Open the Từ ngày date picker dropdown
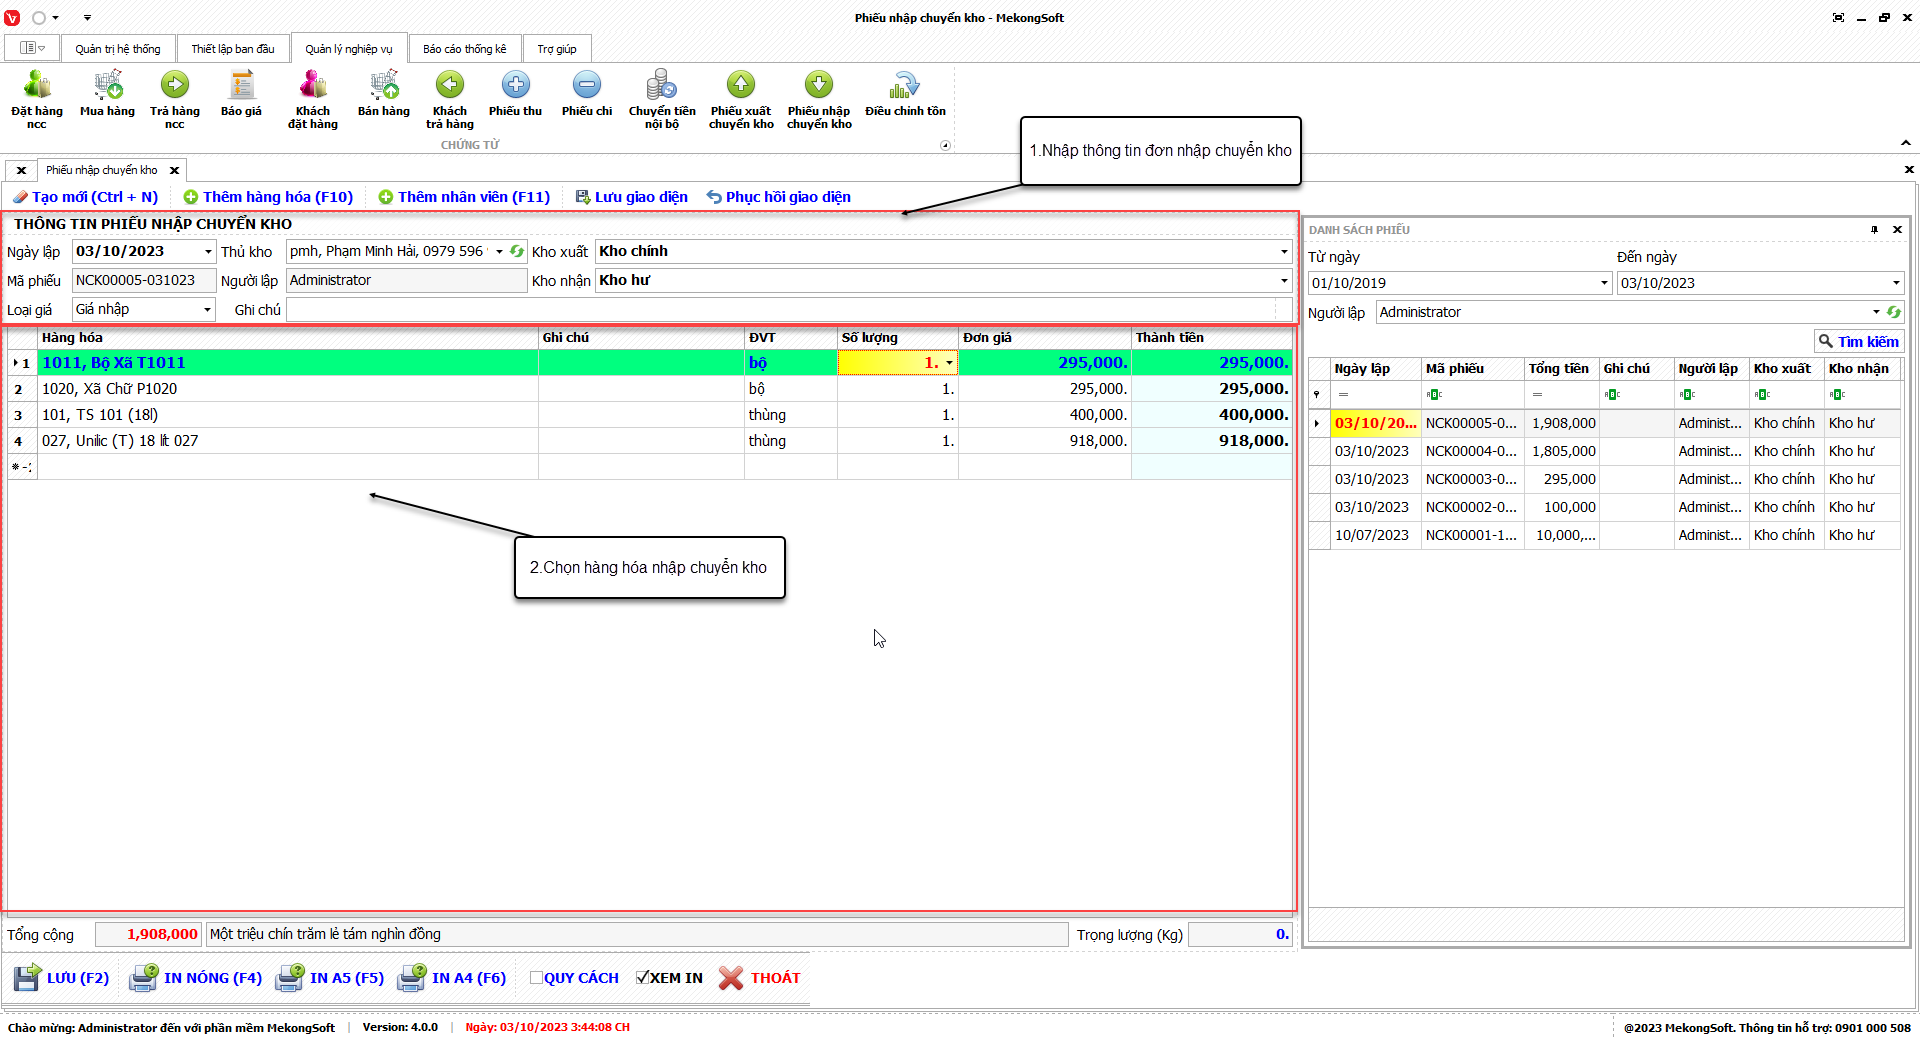Viewport: 1920px width, 1038px height. click(1604, 283)
